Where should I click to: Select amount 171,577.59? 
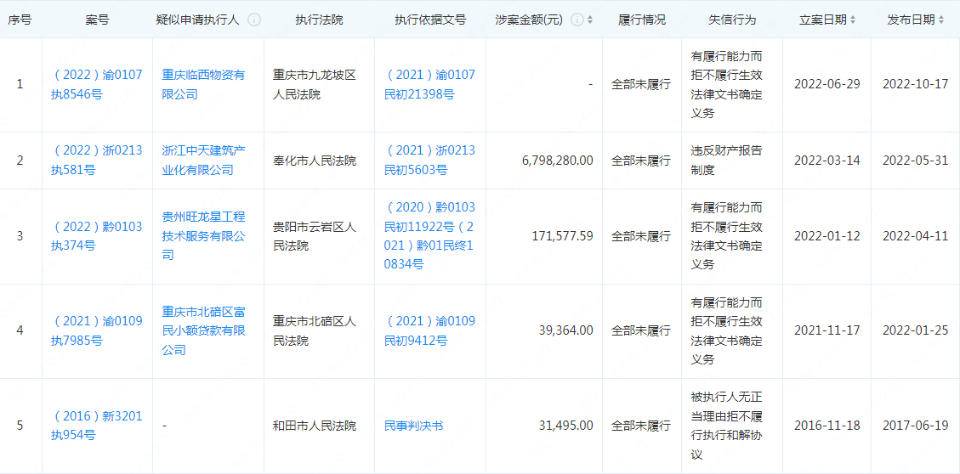click(564, 236)
